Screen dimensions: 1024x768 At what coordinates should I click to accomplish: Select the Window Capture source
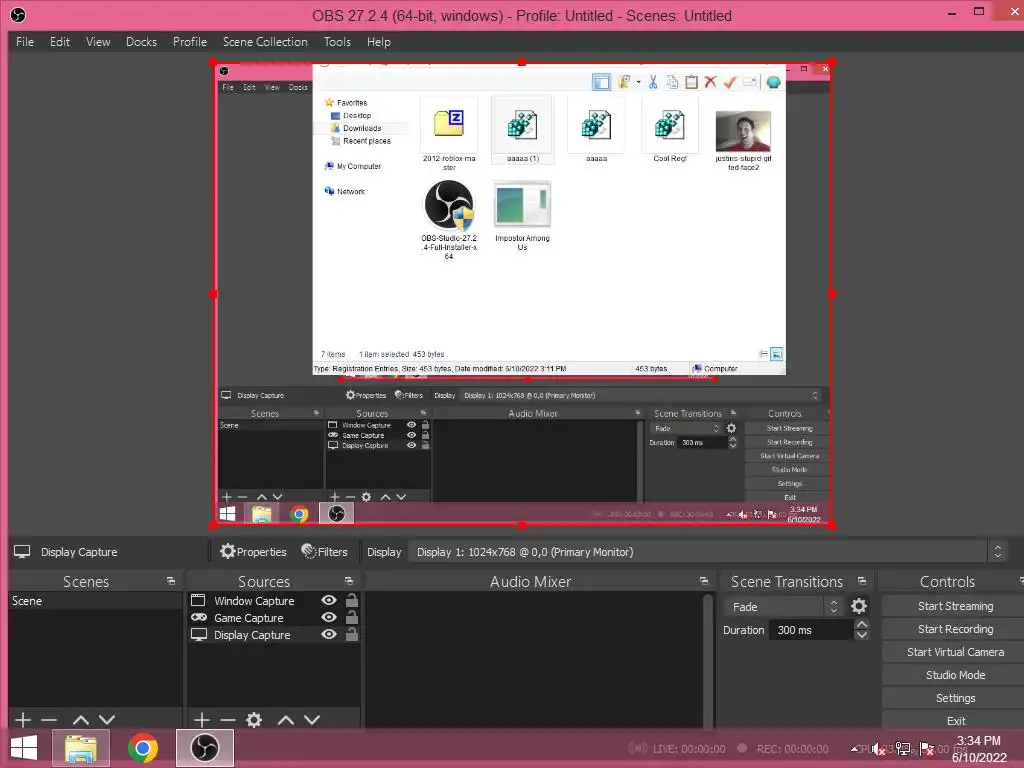coord(253,601)
